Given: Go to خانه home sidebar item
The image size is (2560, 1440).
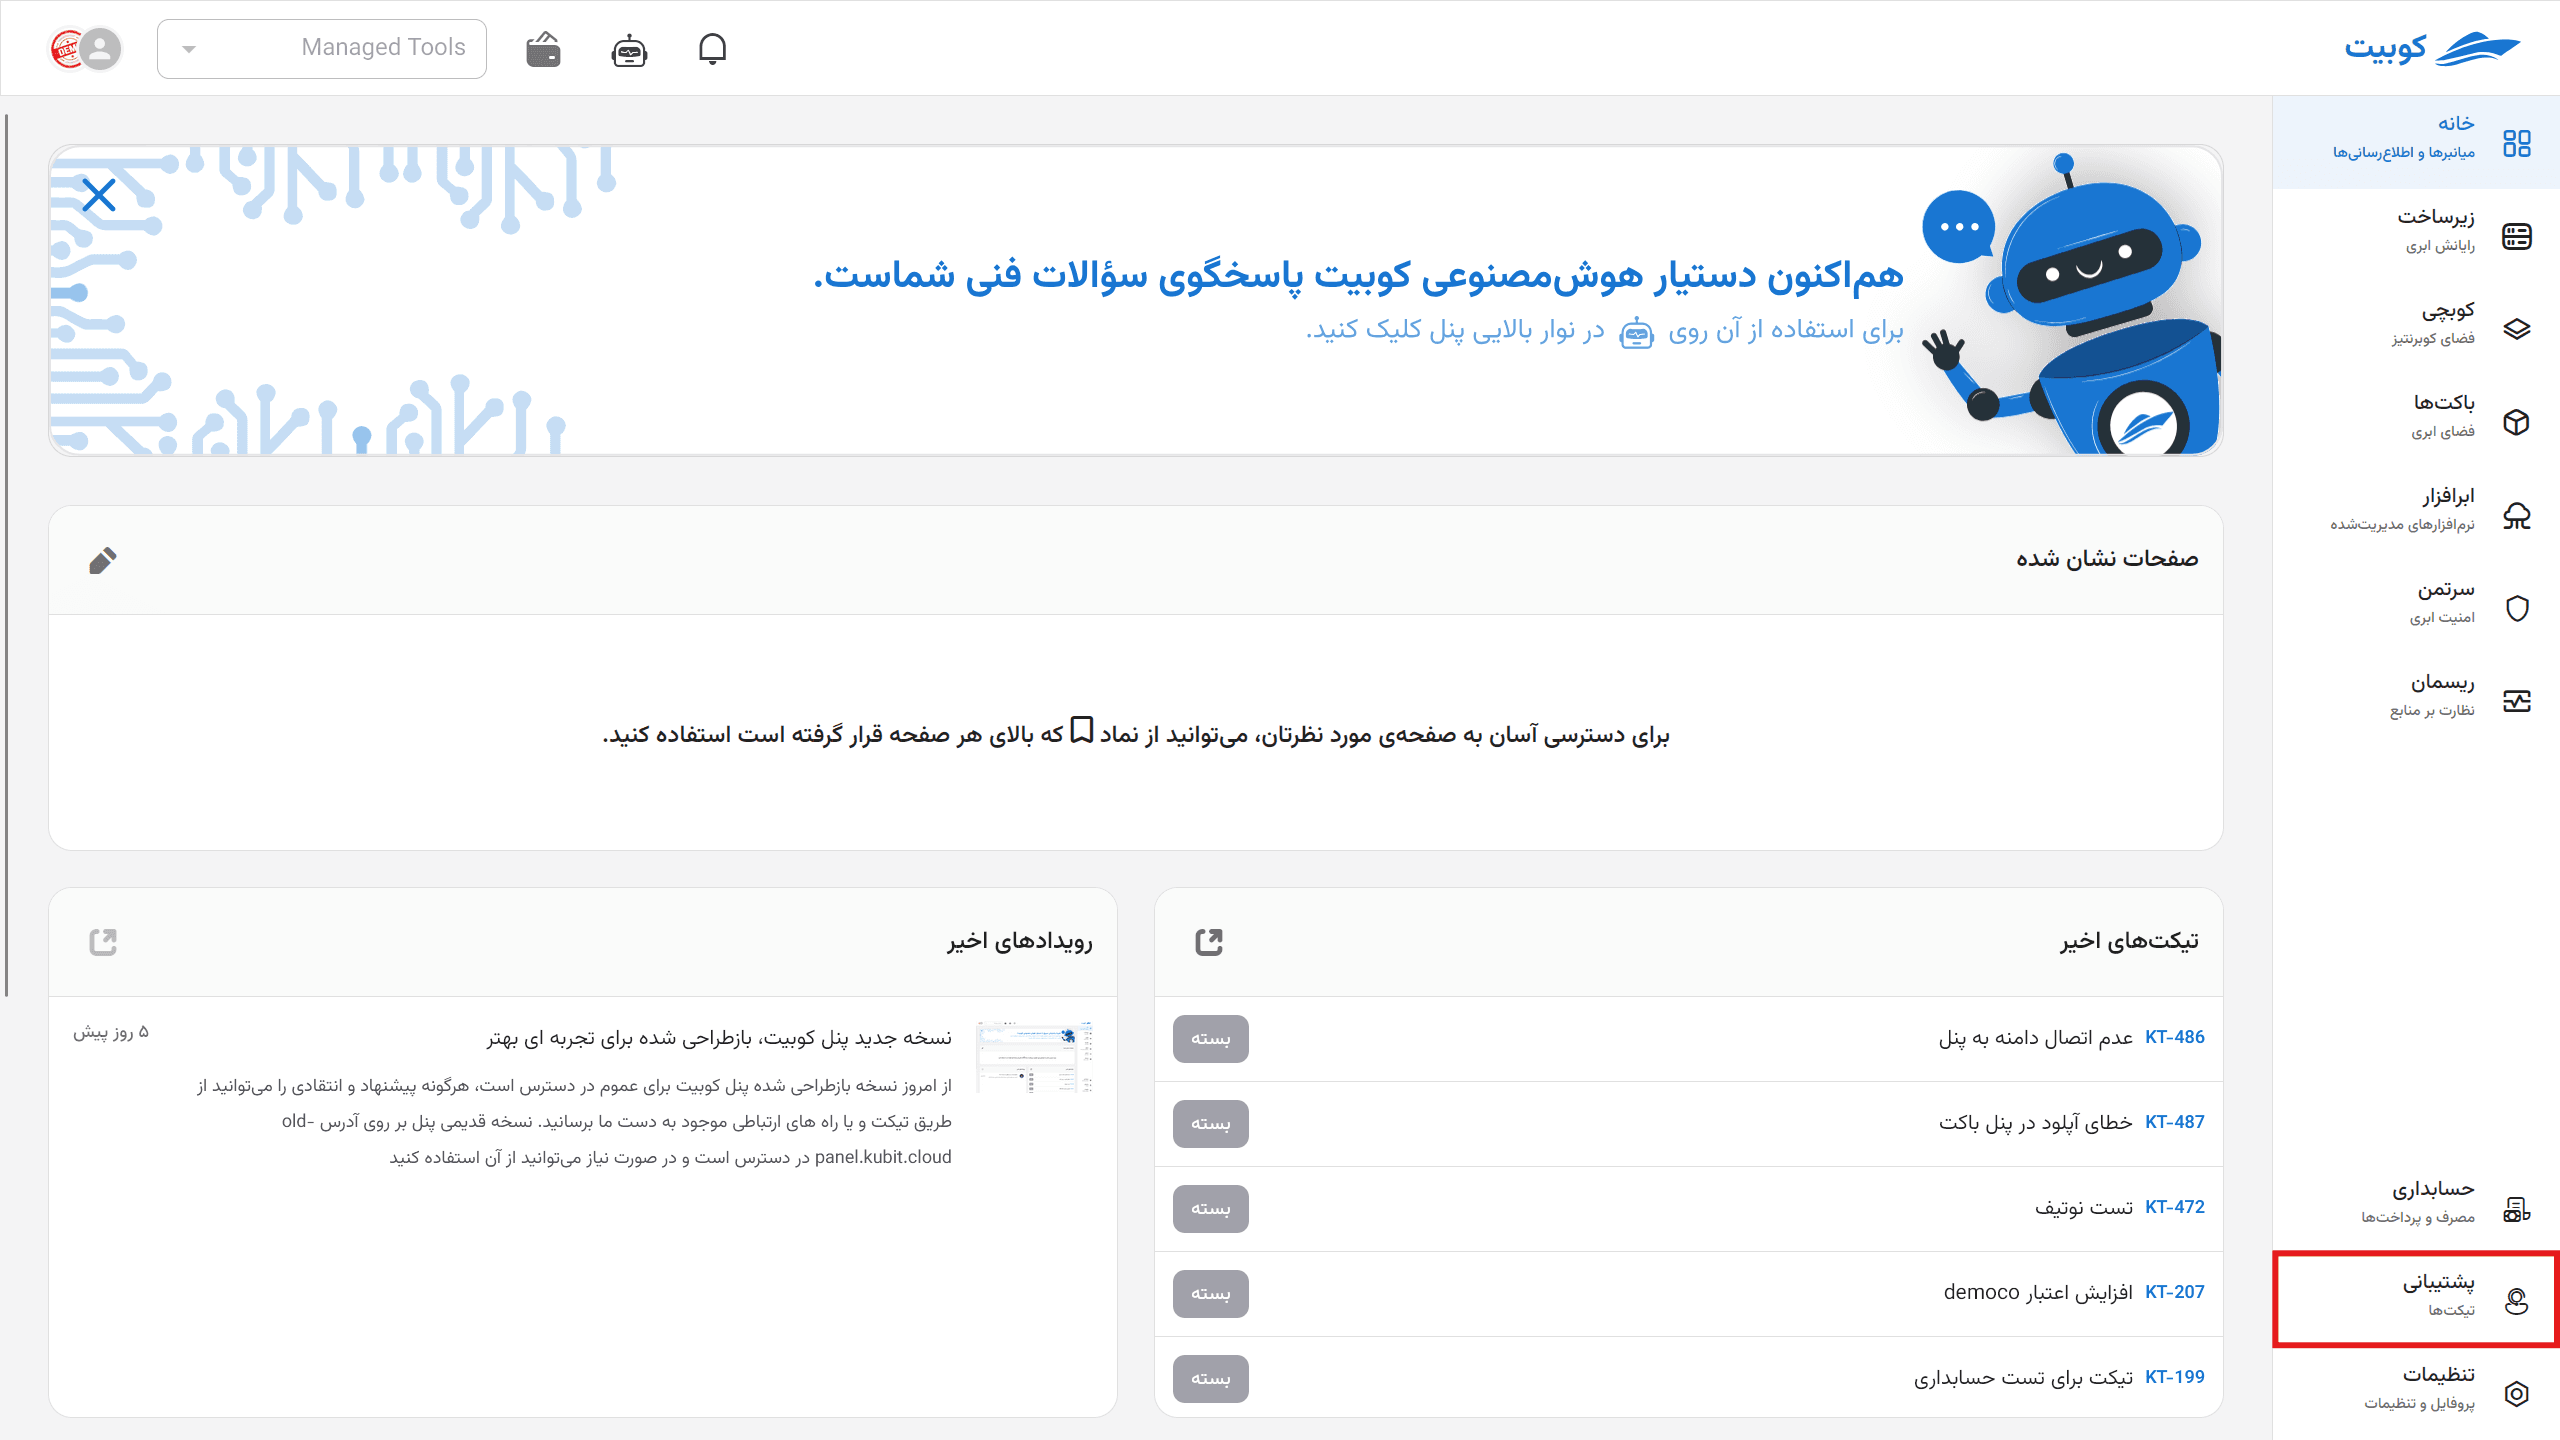Looking at the screenshot, I should pos(2416,142).
